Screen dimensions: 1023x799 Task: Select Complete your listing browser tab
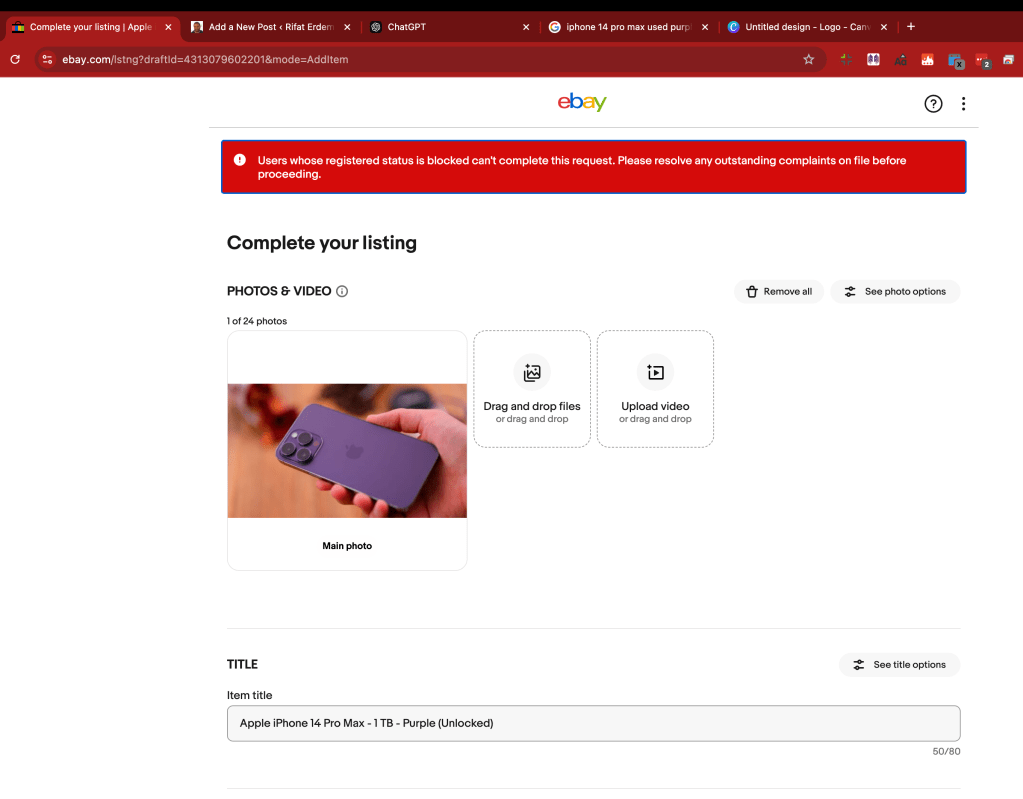(91, 27)
